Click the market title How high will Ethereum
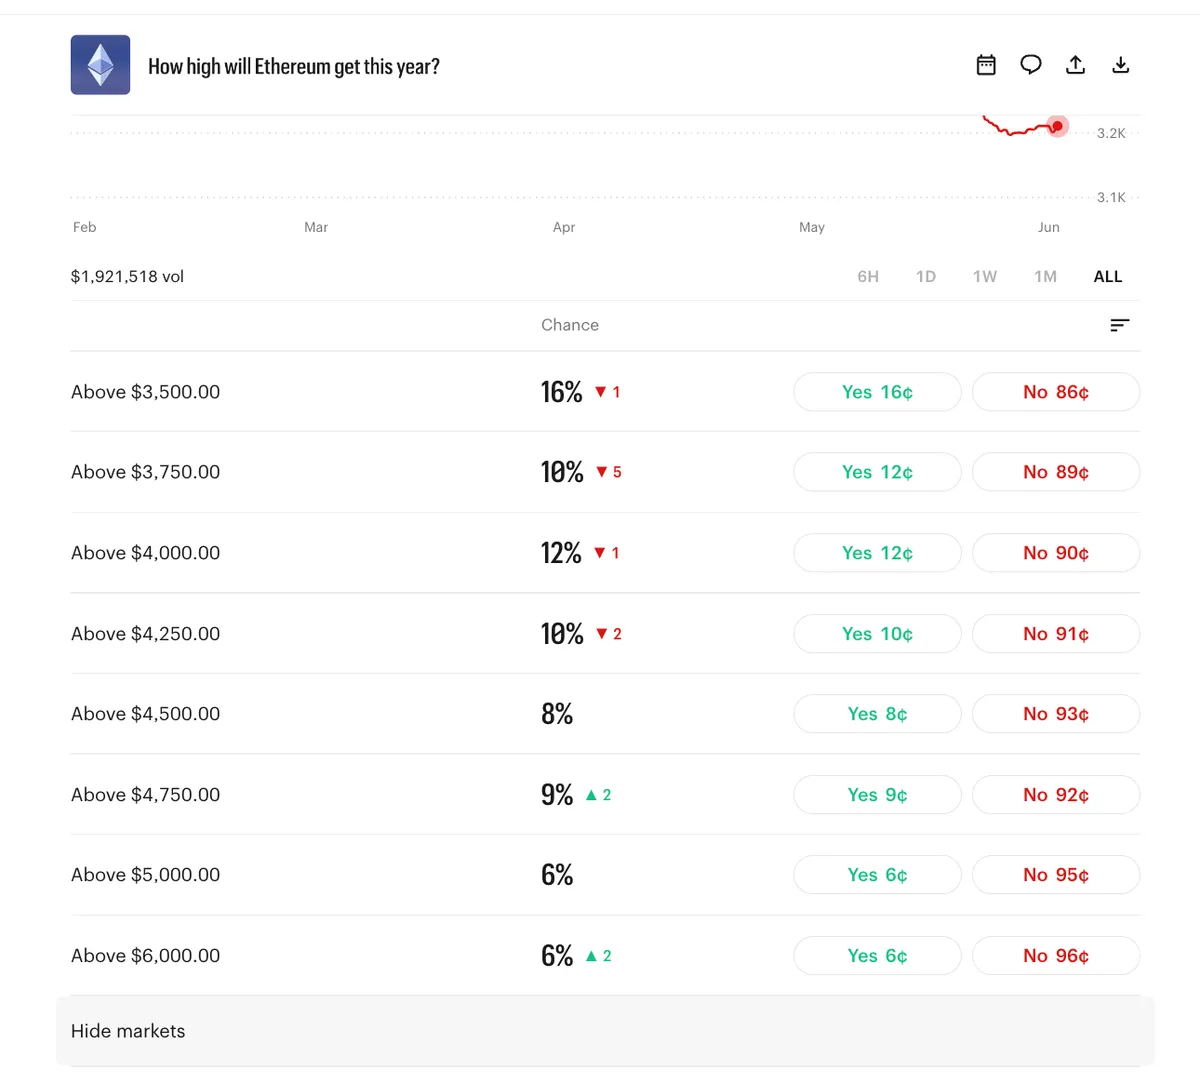The height and width of the screenshot is (1087, 1200). tap(294, 67)
